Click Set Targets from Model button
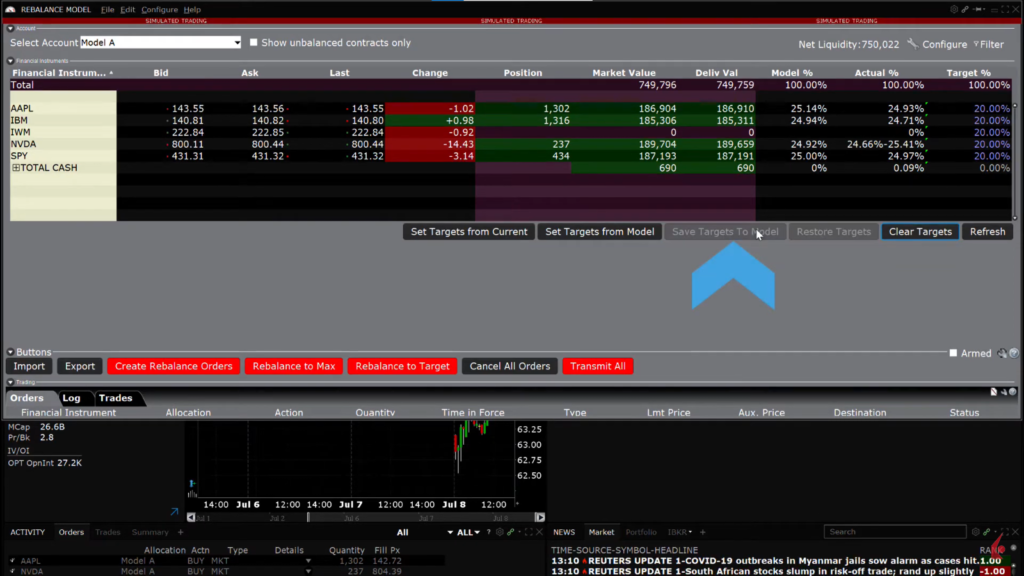 [599, 232]
